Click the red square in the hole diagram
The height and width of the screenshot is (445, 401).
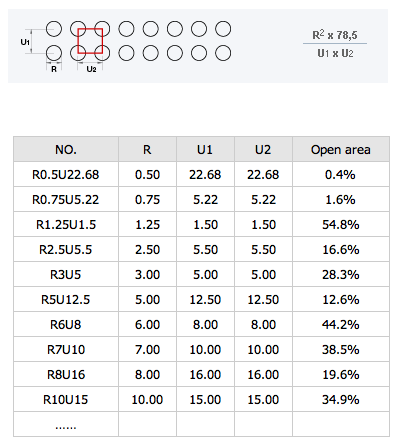(90, 41)
